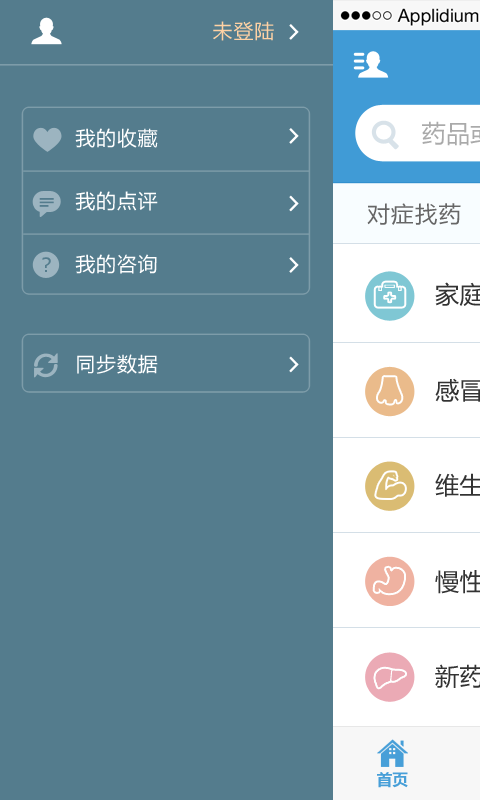Select the nose icon for cold medicine

pyautogui.click(x=390, y=391)
